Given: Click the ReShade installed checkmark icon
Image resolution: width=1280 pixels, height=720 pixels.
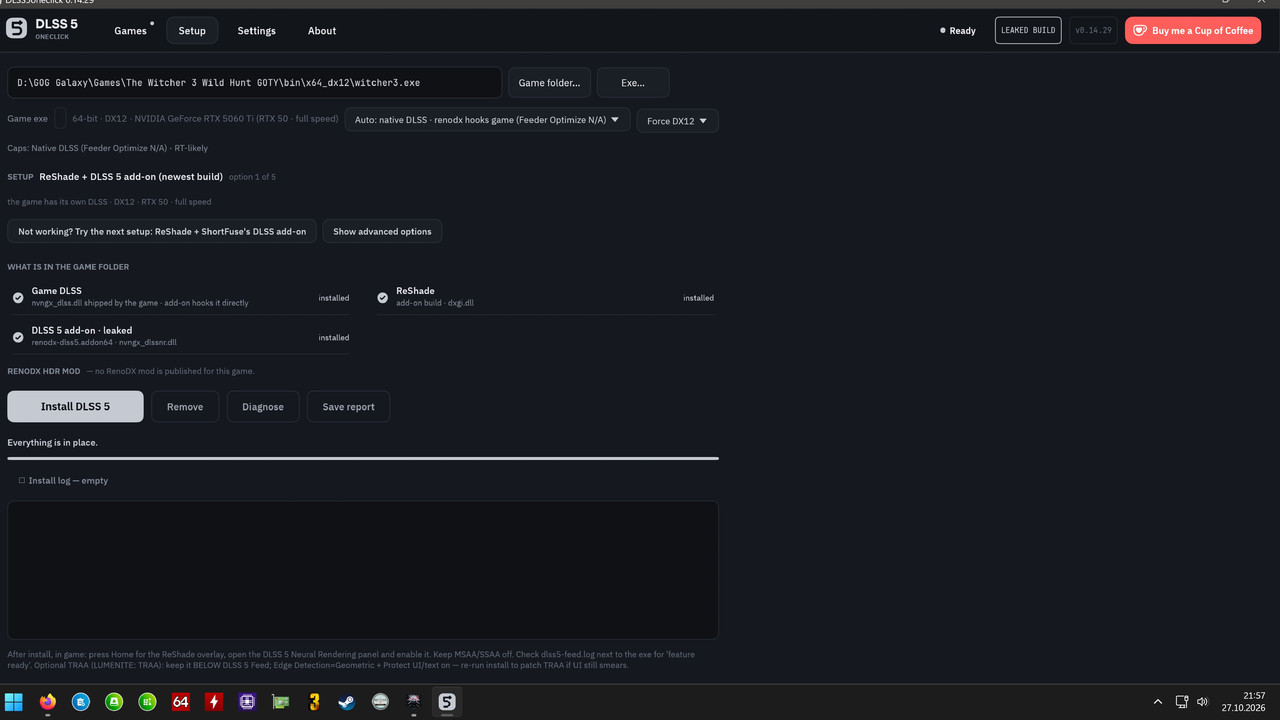Looking at the screenshot, I should click(x=383, y=298).
